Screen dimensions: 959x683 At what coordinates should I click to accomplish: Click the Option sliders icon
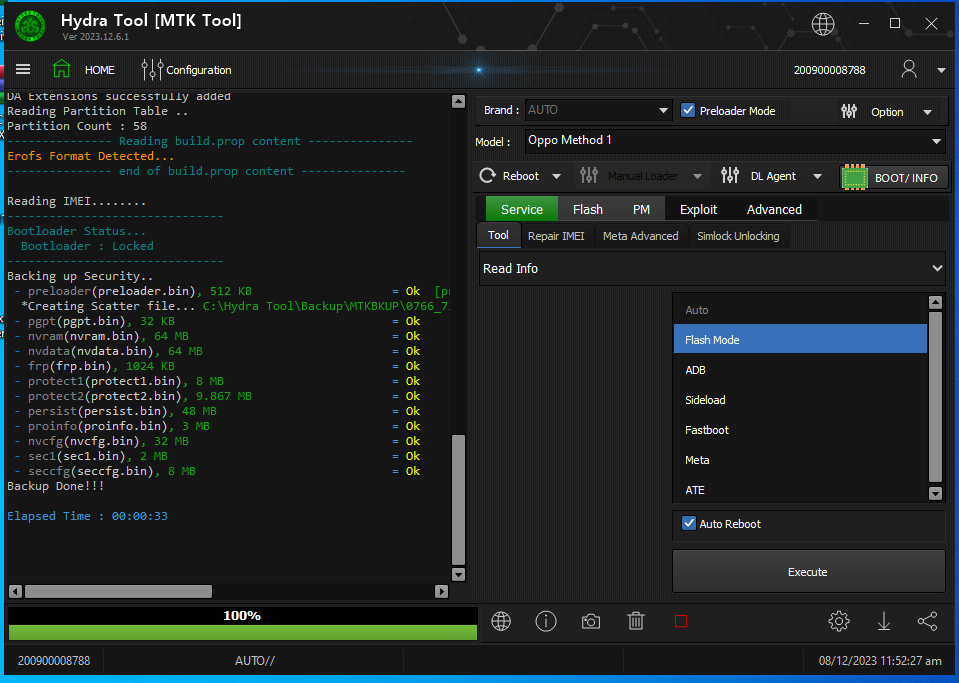pyautogui.click(x=849, y=111)
